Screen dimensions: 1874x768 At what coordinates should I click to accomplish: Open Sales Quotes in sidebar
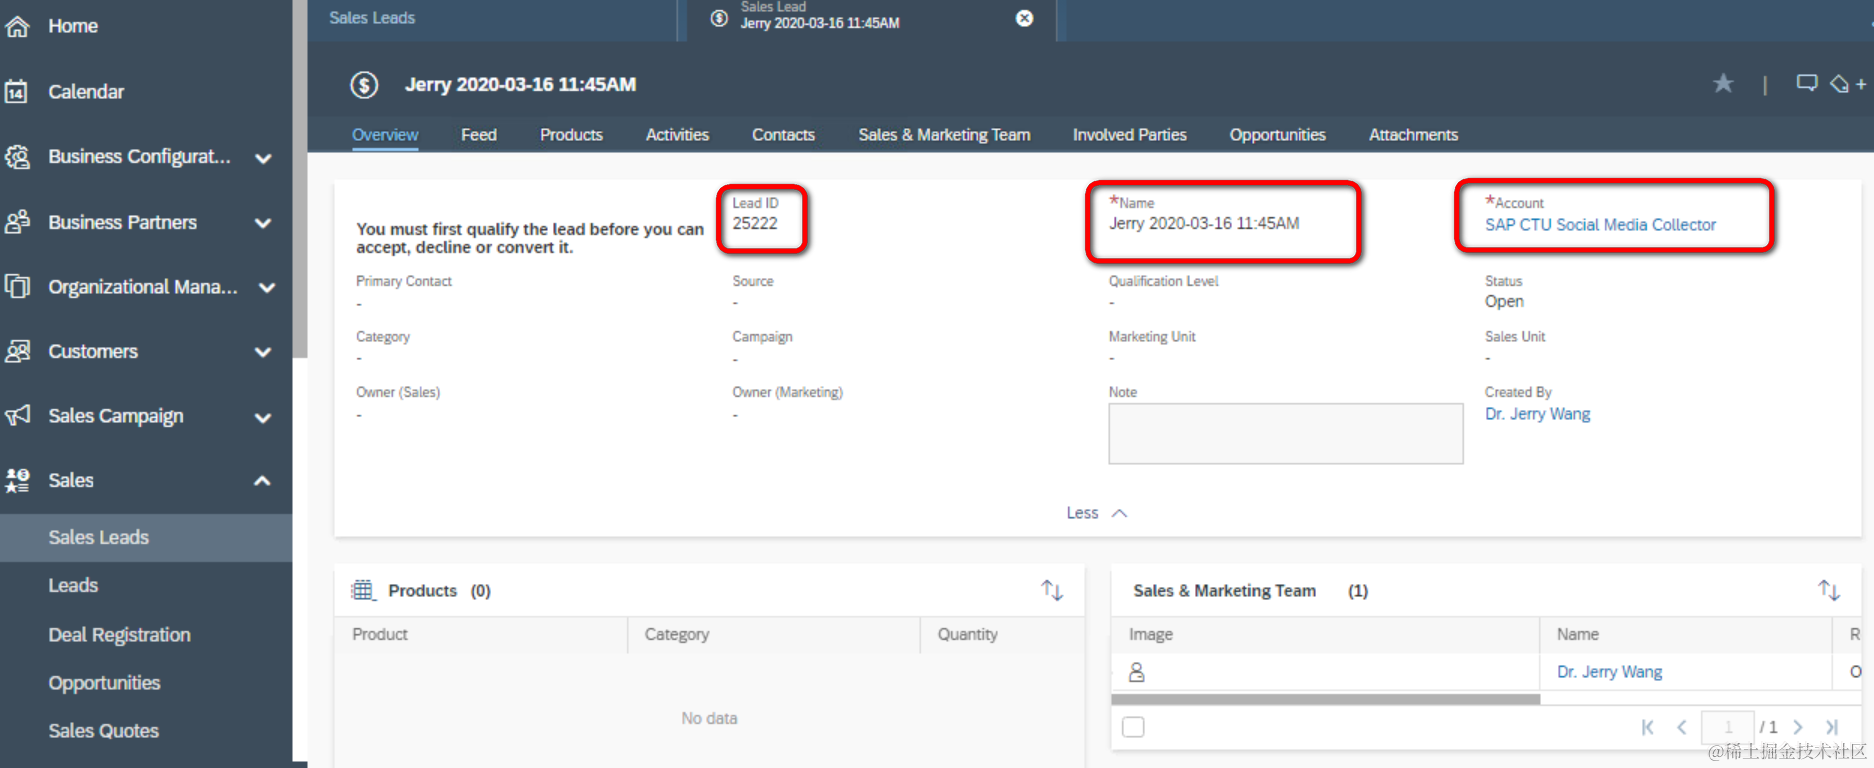click(103, 731)
